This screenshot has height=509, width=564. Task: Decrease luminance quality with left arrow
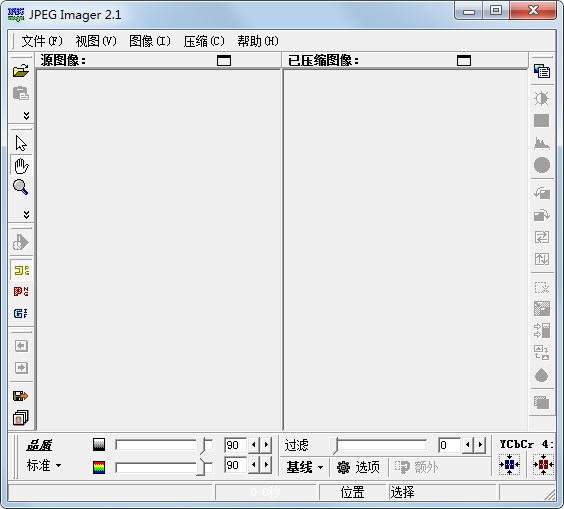[x=254, y=445]
